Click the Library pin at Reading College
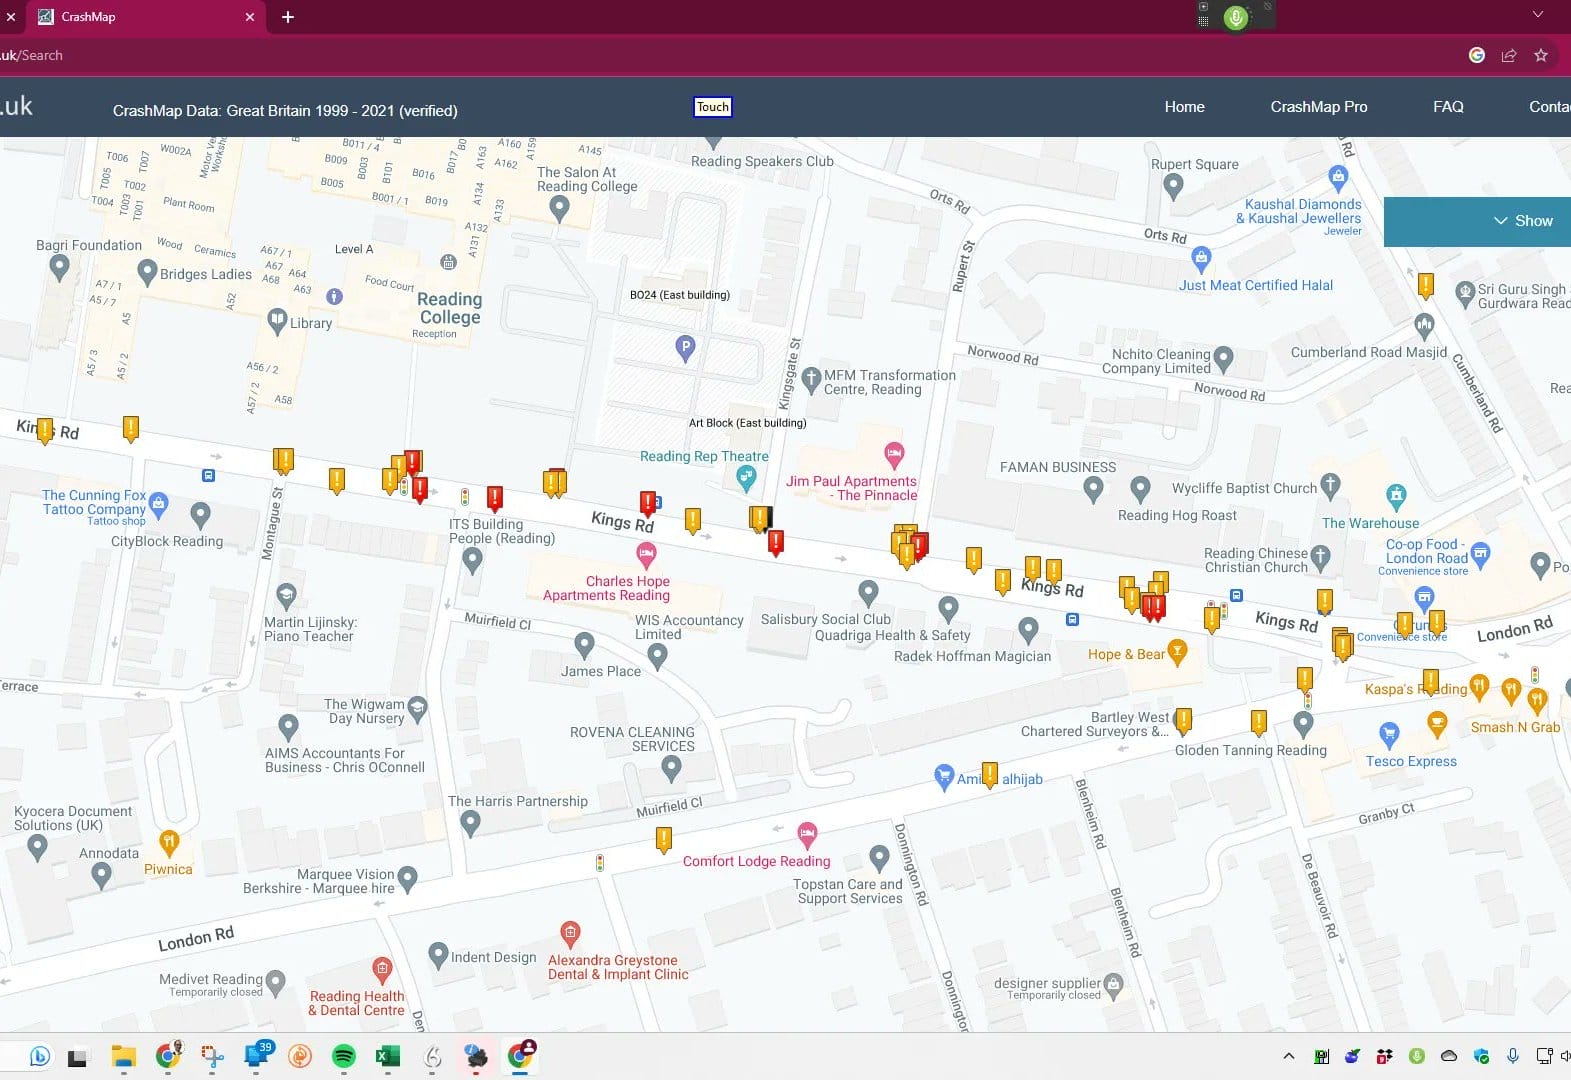Viewport: 1571px width, 1080px height. [277, 321]
